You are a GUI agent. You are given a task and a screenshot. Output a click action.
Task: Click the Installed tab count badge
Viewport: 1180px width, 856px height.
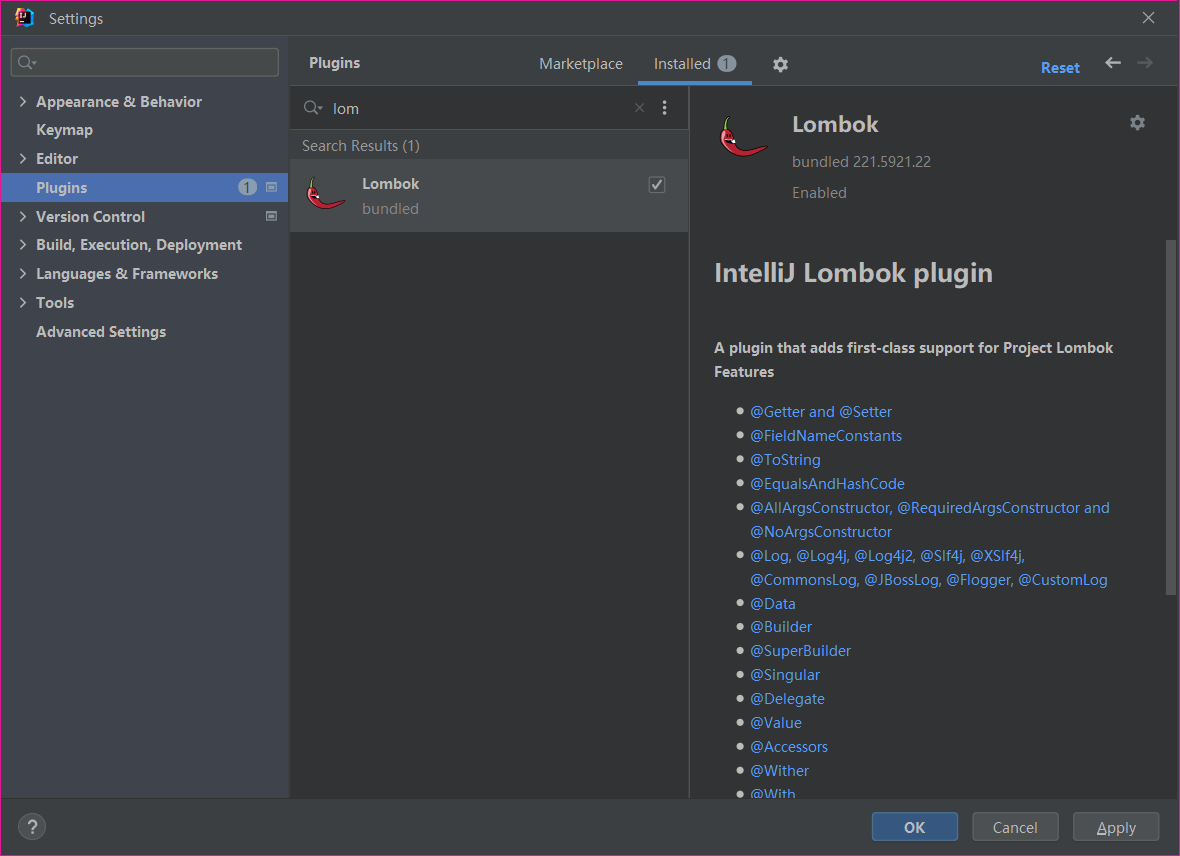[x=726, y=63]
